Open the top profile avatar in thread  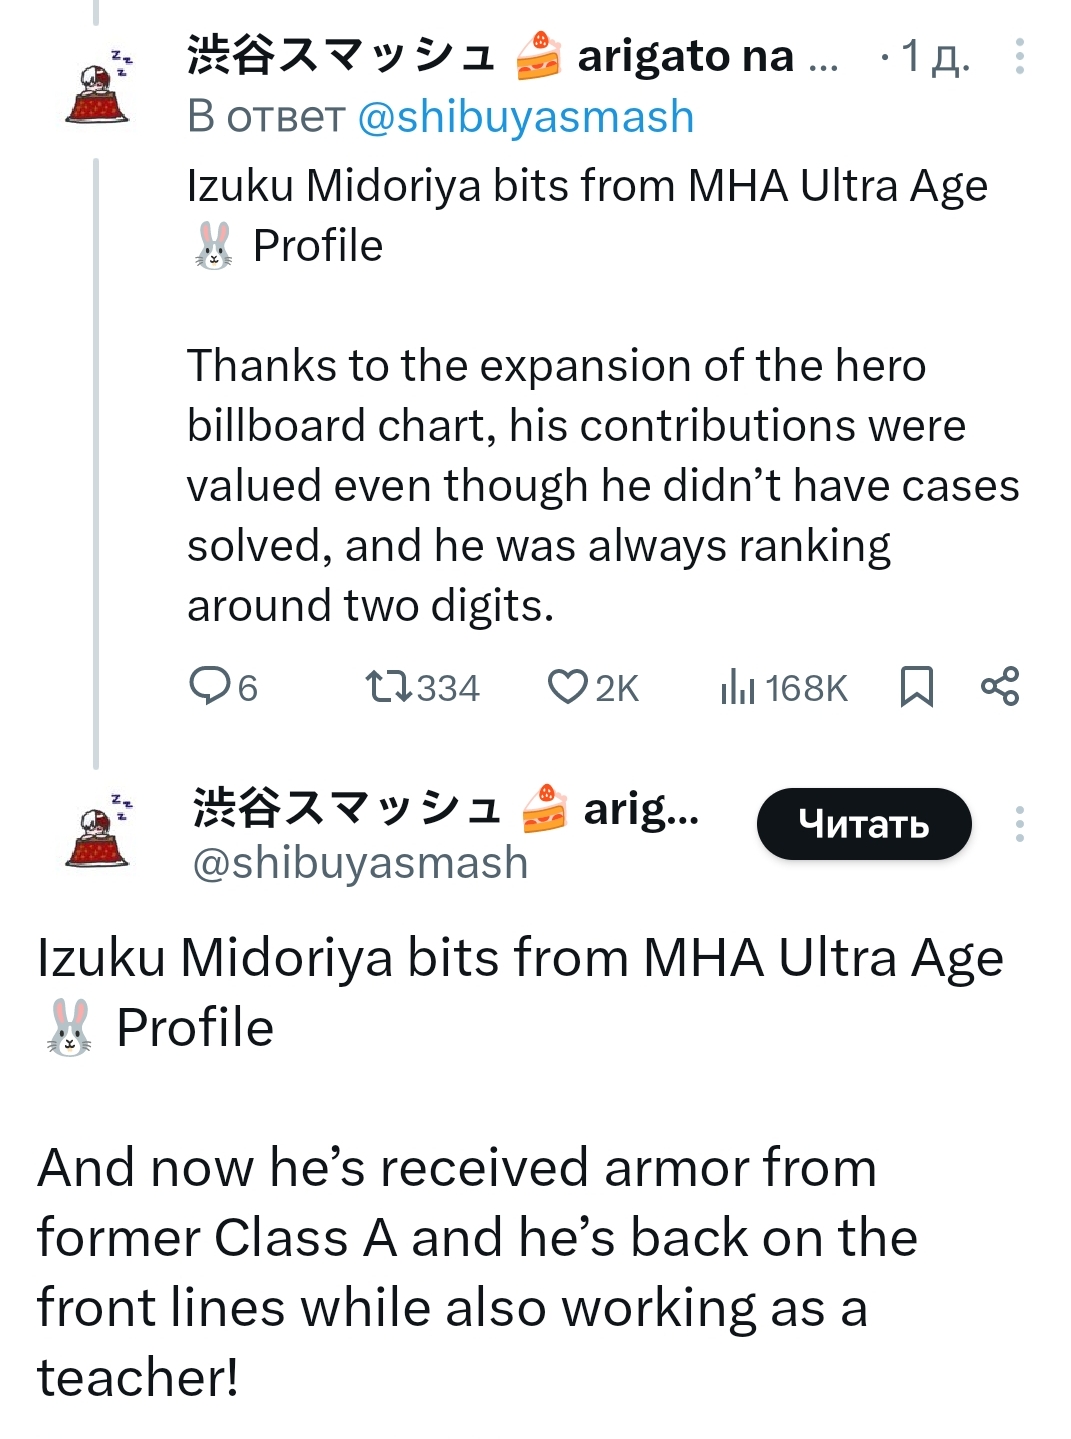98,86
